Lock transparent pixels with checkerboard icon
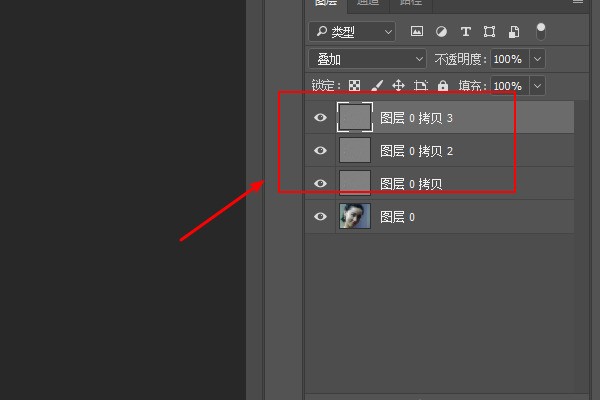600x400 pixels. (x=354, y=86)
